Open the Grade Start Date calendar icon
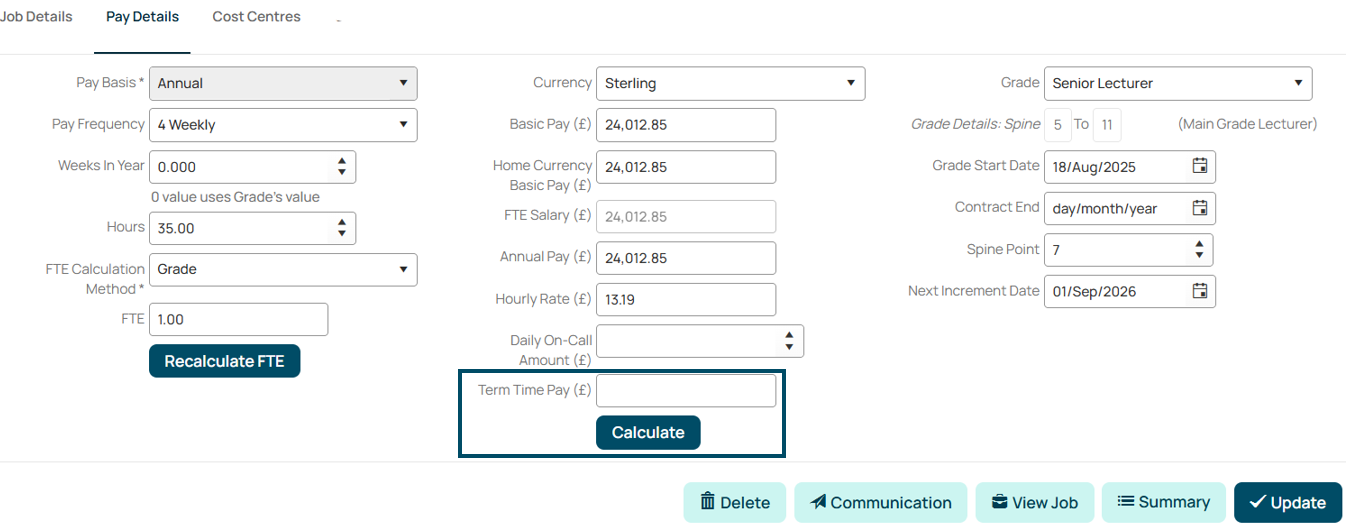 coord(1200,167)
